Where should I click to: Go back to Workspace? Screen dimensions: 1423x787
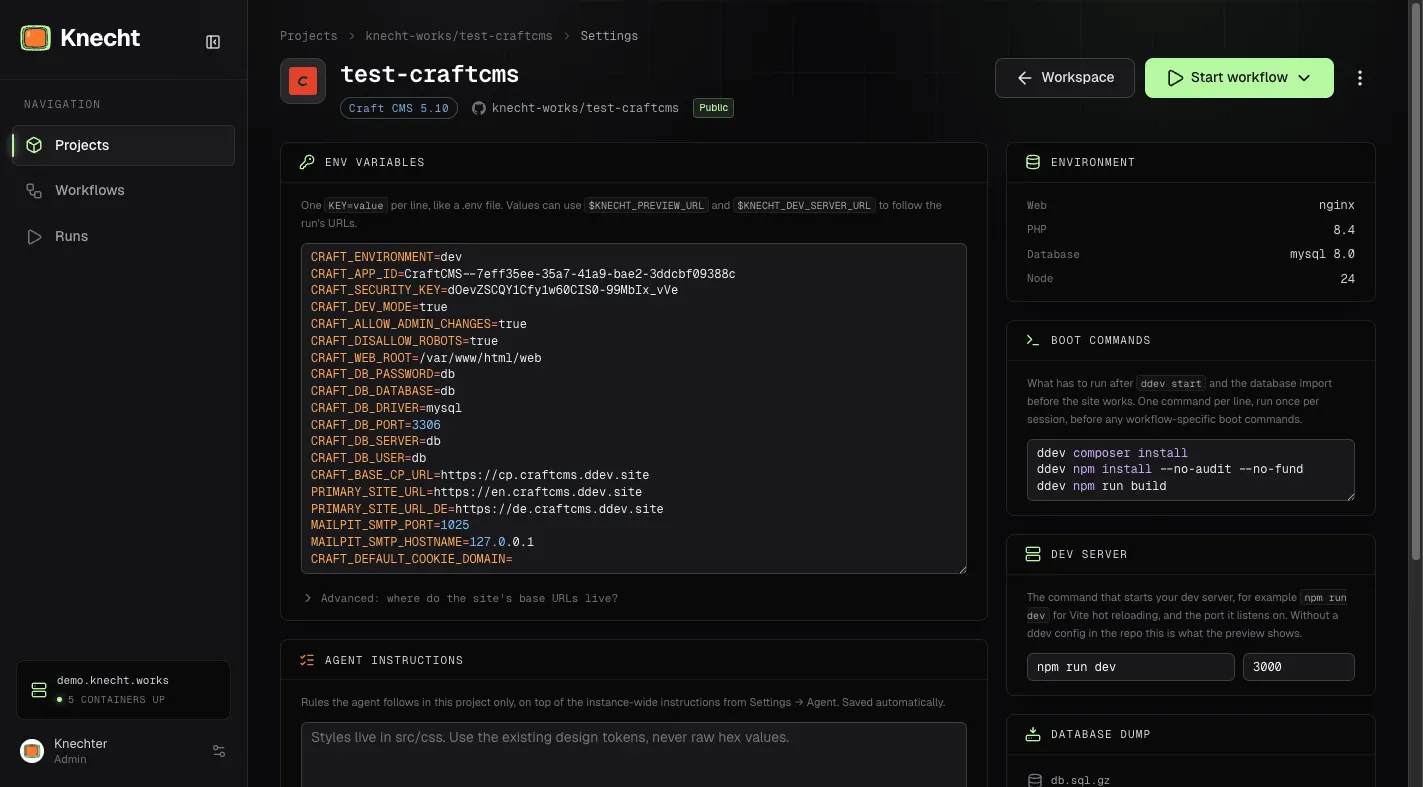[x=1065, y=78]
